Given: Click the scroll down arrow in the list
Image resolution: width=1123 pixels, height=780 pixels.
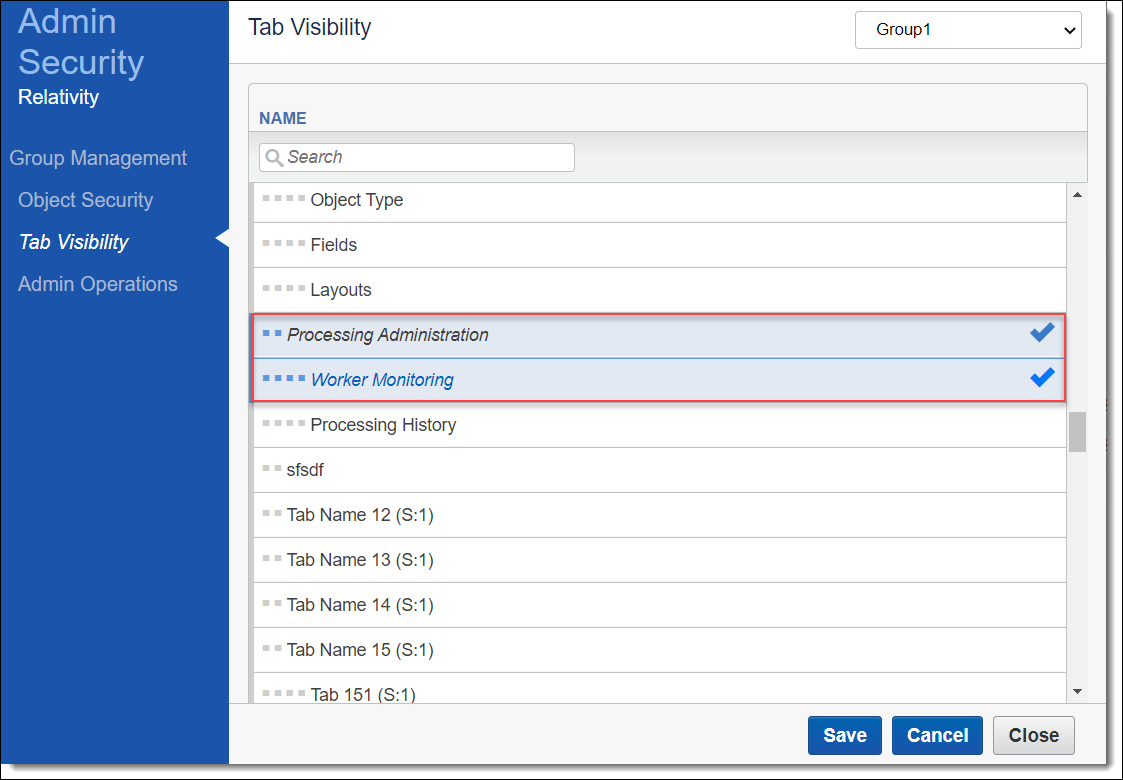Looking at the screenshot, I should (1077, 692).
